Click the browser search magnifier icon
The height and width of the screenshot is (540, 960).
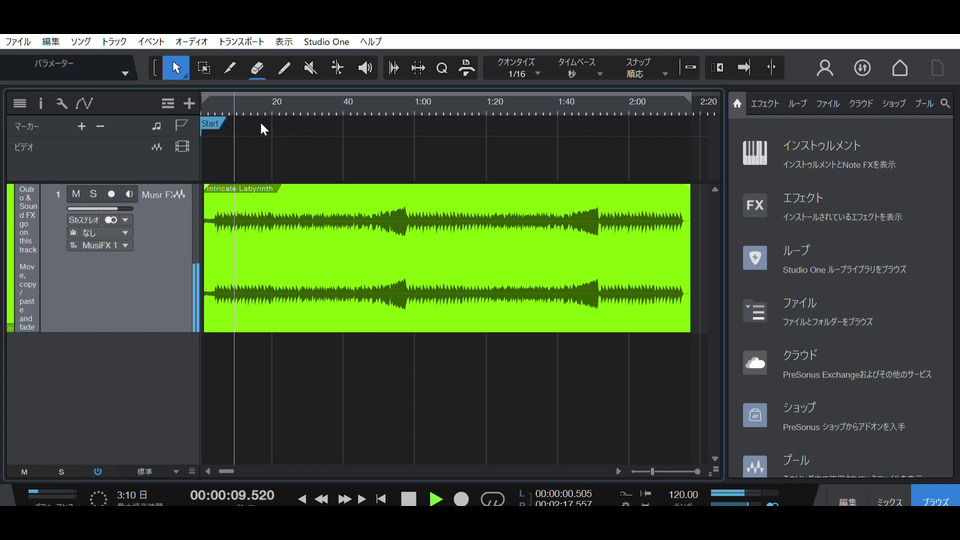[x=945, y=103]
